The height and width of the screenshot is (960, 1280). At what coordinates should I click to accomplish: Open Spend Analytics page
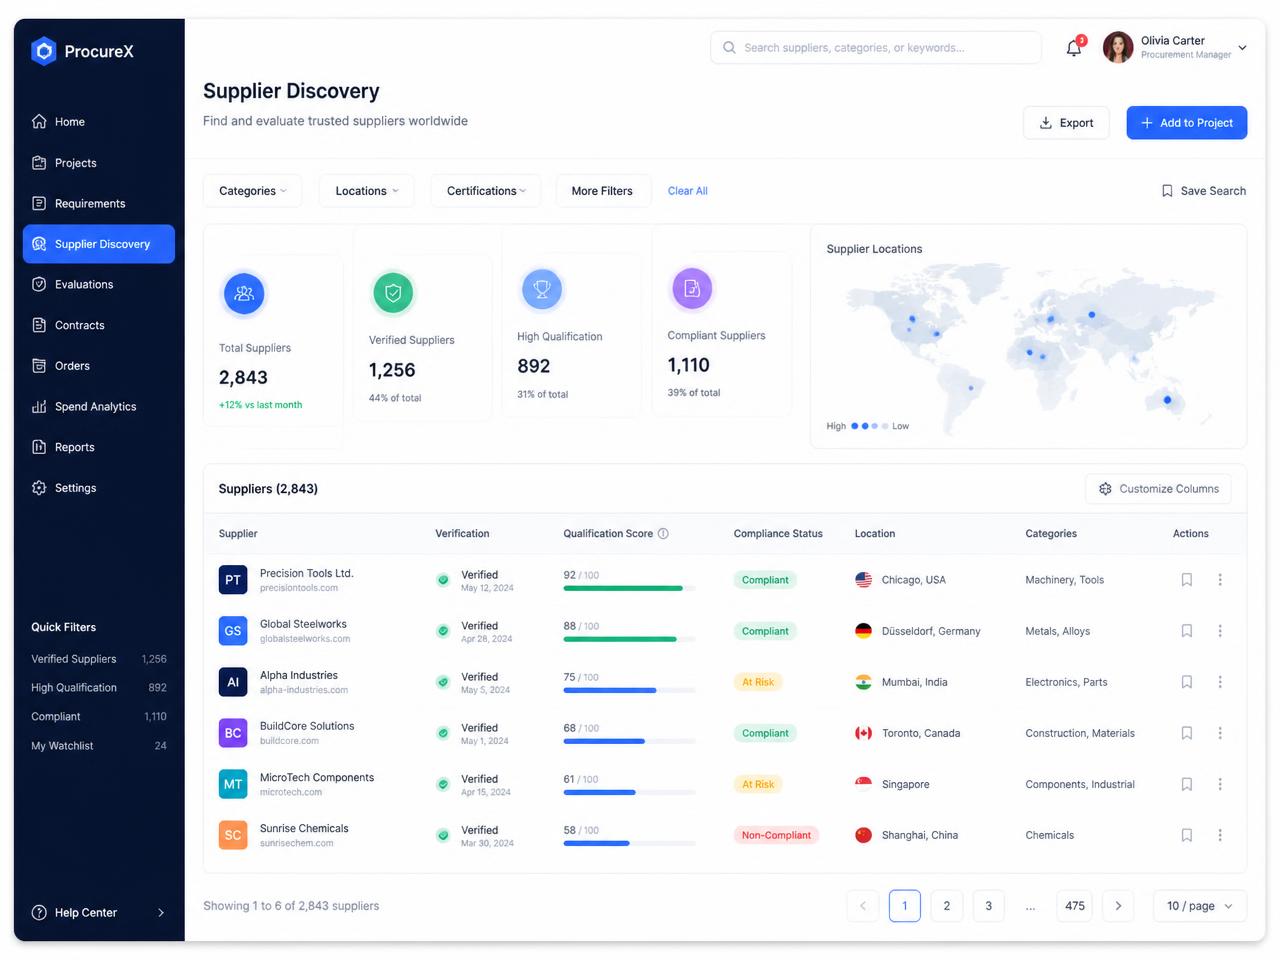coord(99,407)
